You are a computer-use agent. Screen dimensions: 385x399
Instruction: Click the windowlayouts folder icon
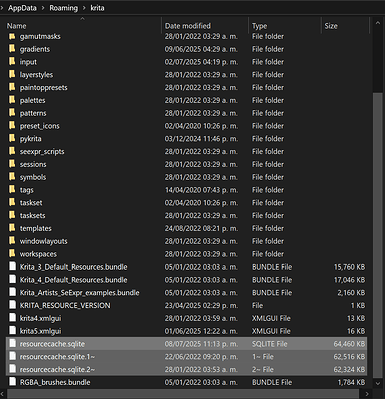(12, 241)
